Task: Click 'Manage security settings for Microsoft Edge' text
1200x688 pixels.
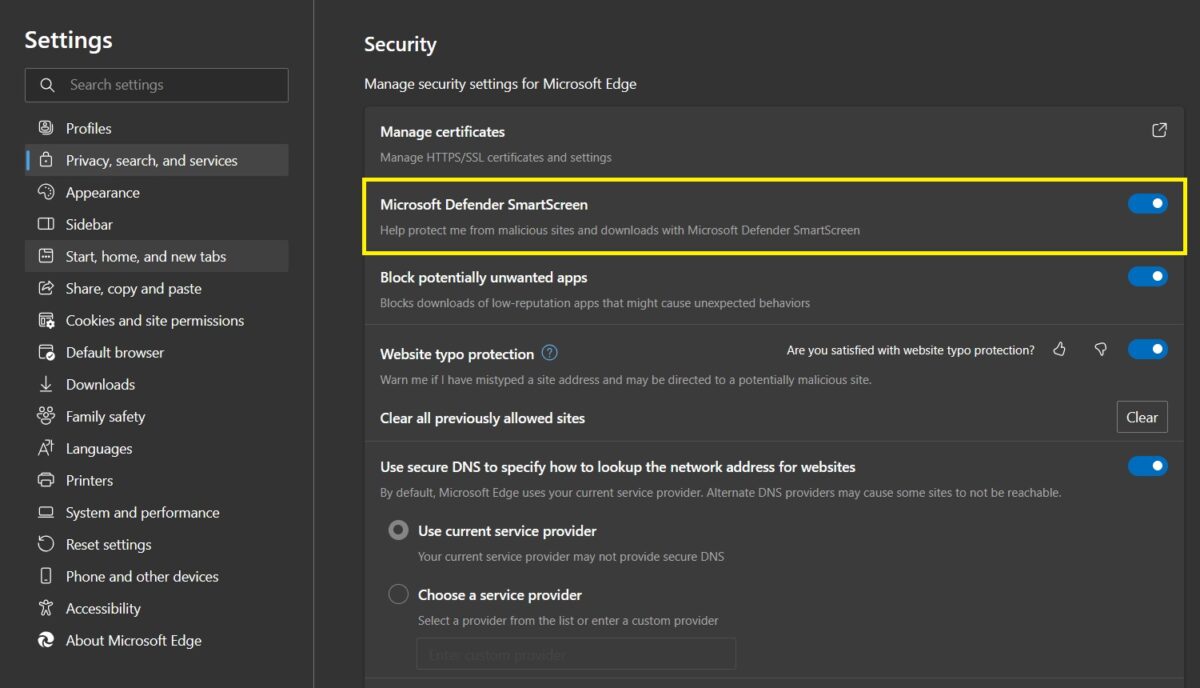Action: point(500,84)
